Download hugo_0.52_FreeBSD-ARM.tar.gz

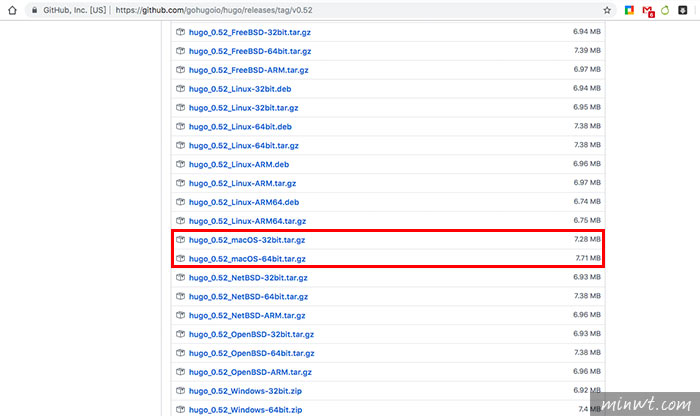point(249,70)
